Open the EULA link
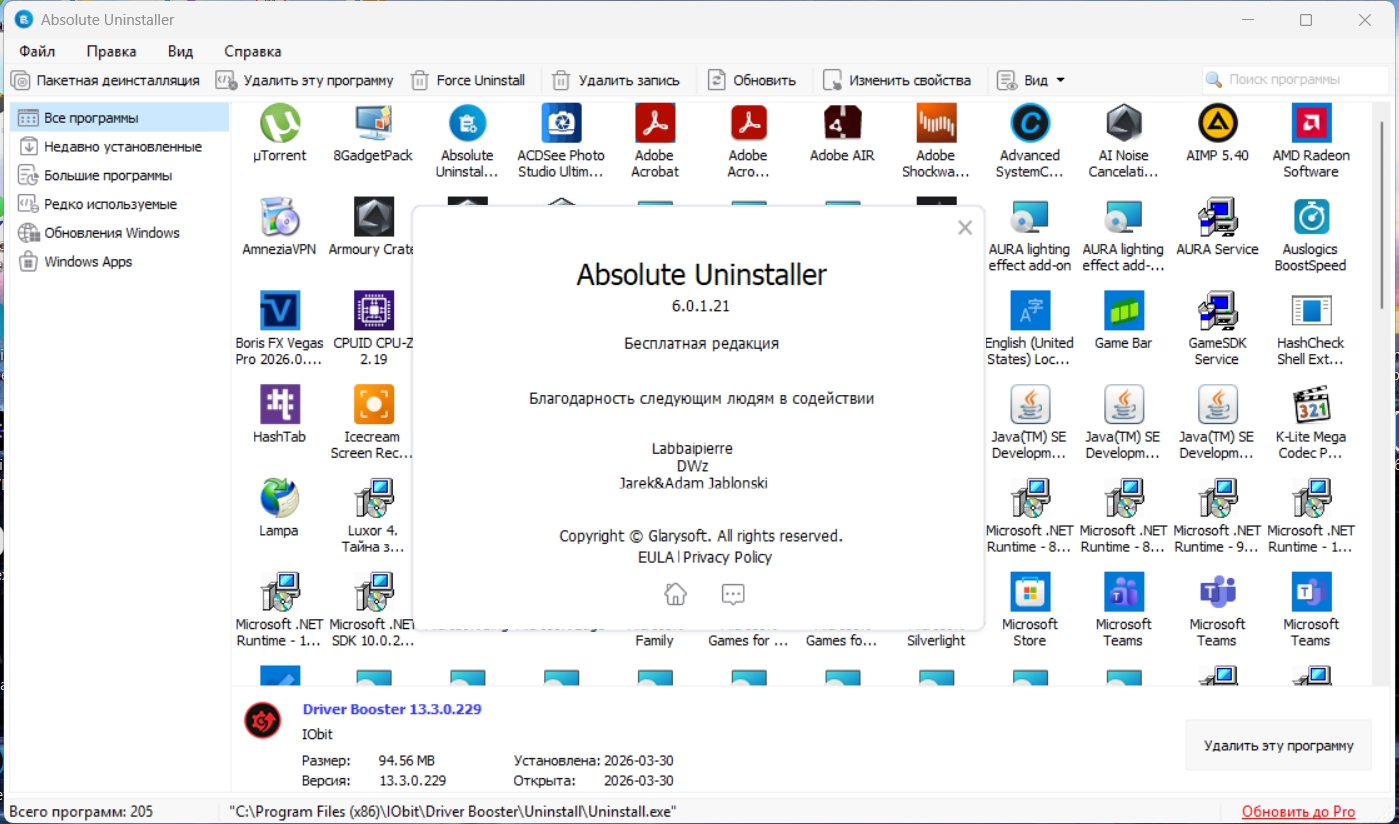 click(656, 557)
